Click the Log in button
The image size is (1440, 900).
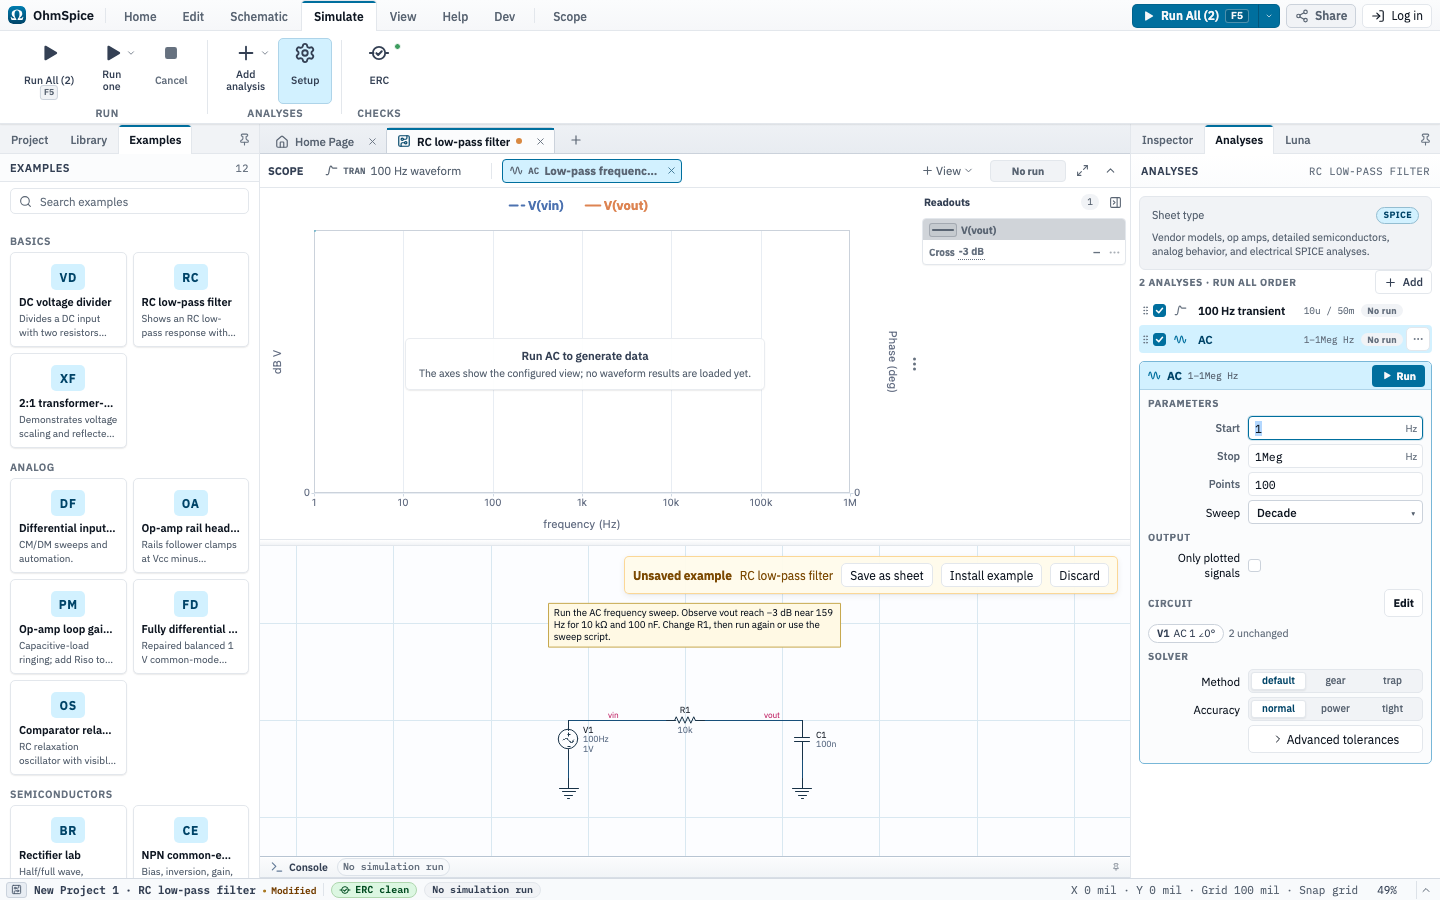coord(1397,16)
